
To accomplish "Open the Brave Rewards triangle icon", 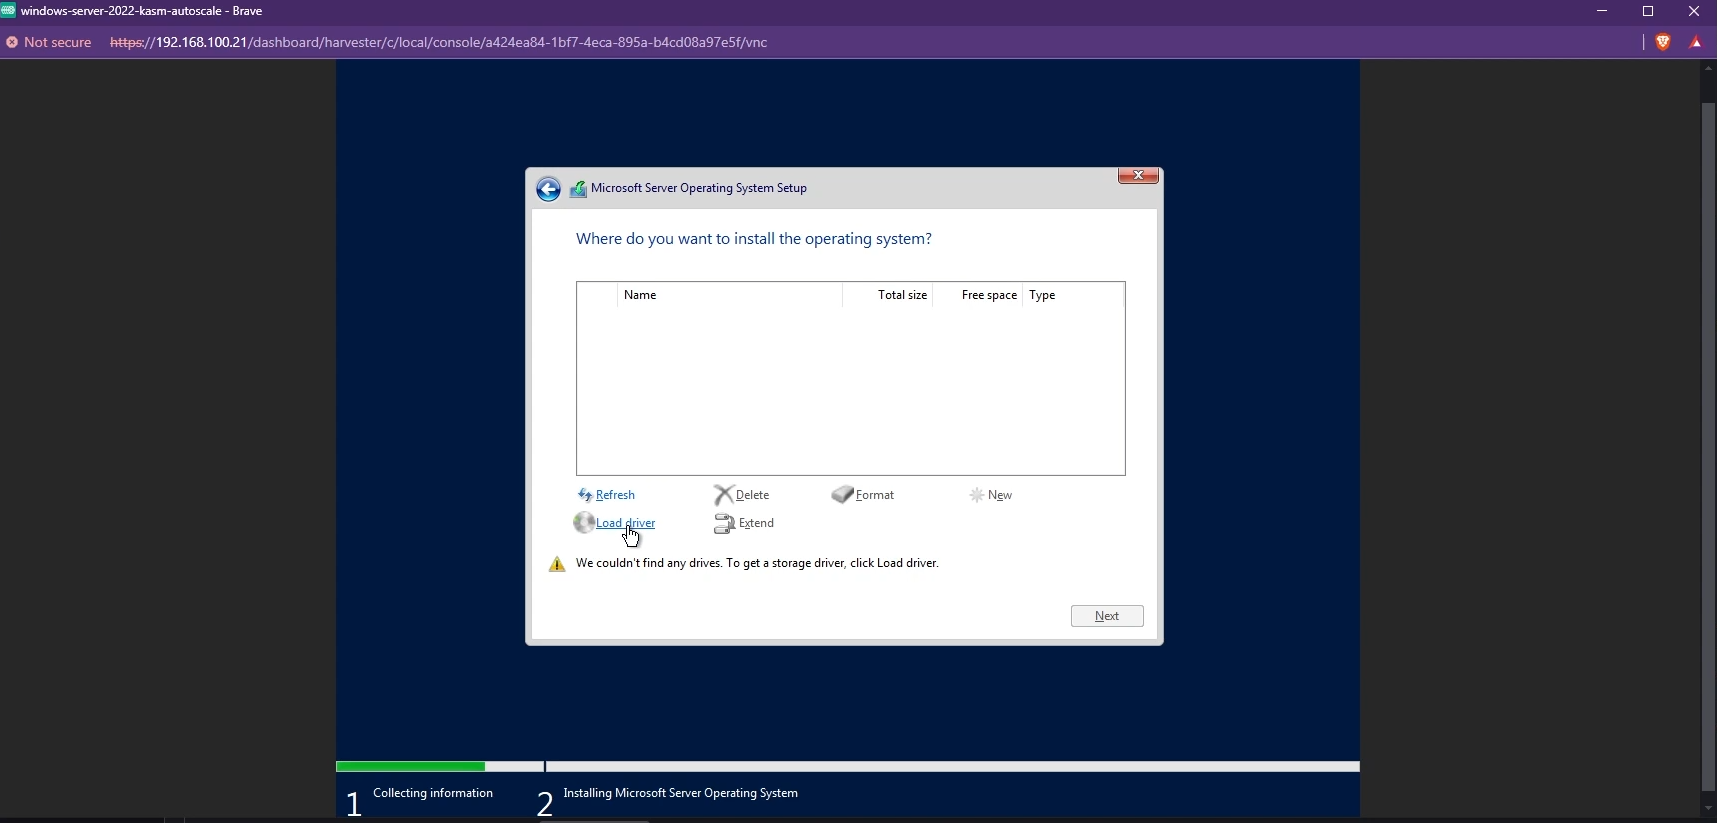I will 1696,42.
